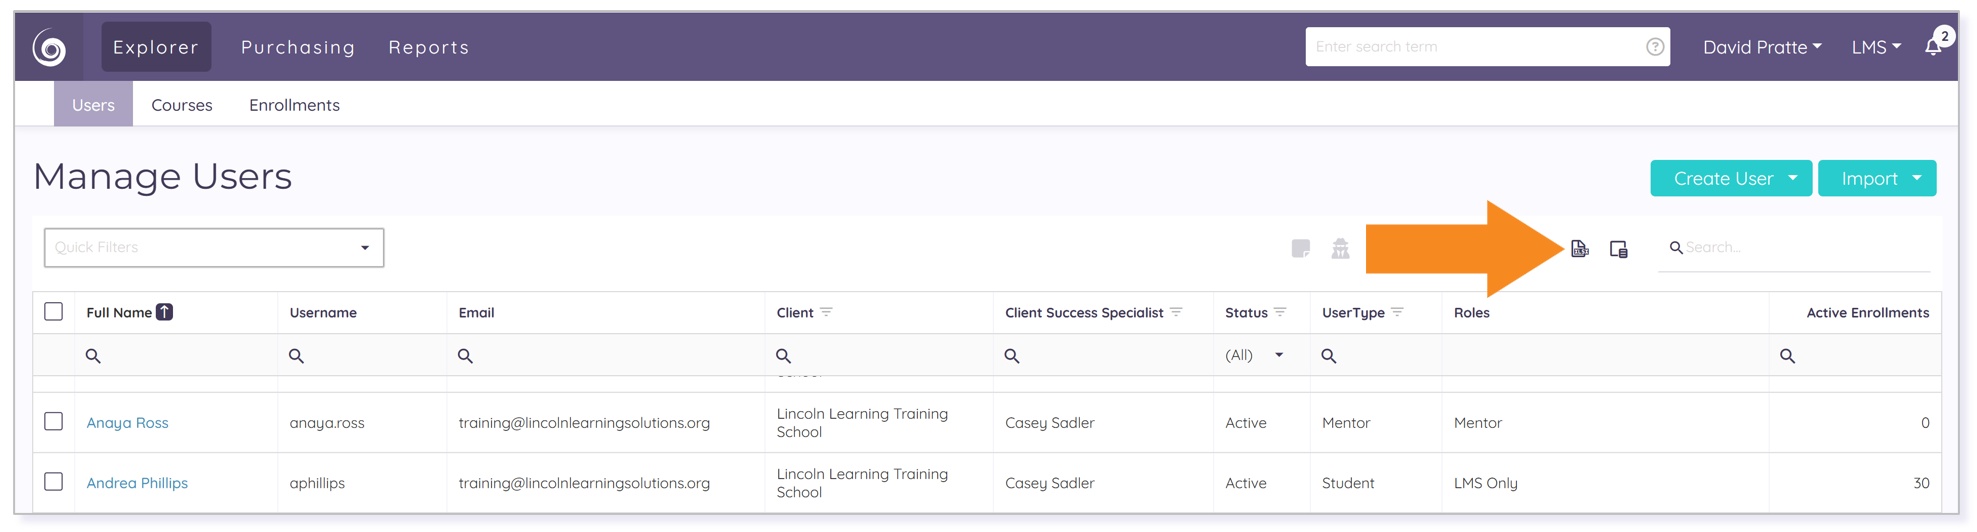Expand the Quick Filters dropdown

tap(214, 247)
